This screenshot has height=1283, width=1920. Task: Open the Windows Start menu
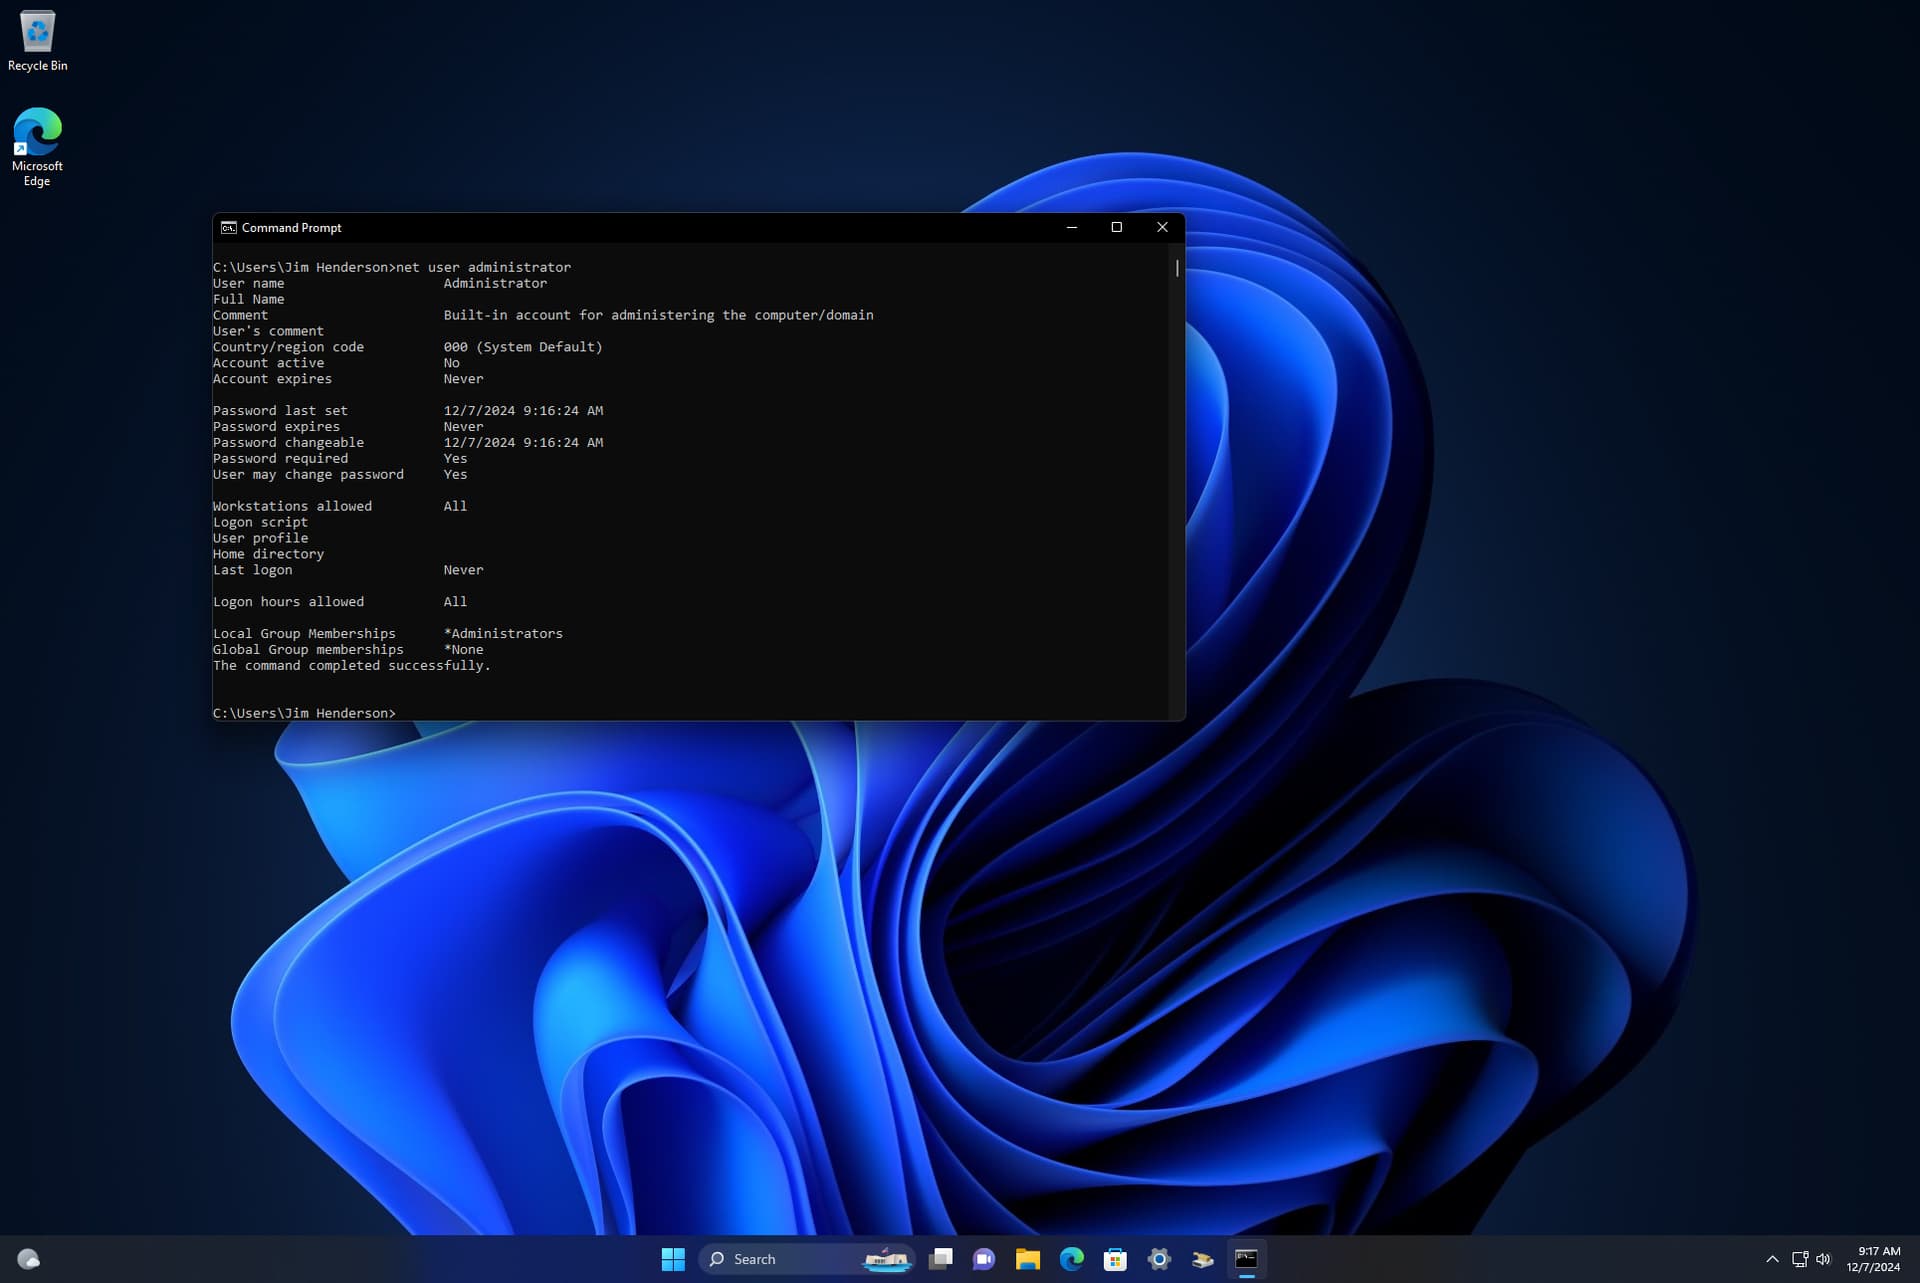click(x=673, y=1259)
